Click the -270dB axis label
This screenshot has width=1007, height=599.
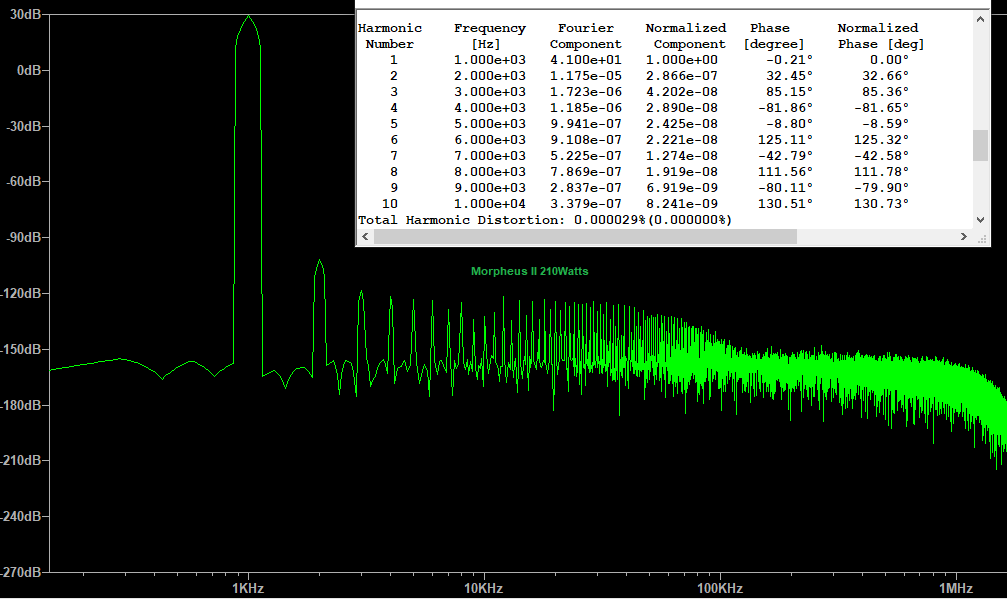[21, 572]
